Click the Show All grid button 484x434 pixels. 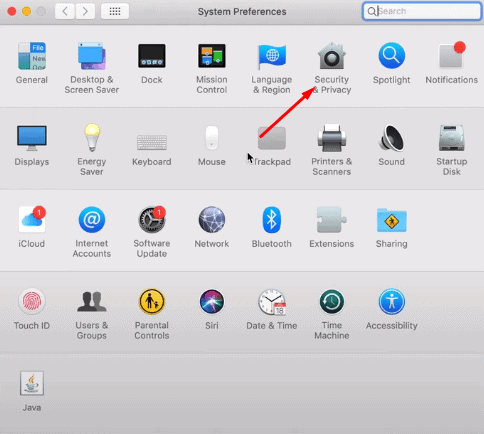pos(115,11)
